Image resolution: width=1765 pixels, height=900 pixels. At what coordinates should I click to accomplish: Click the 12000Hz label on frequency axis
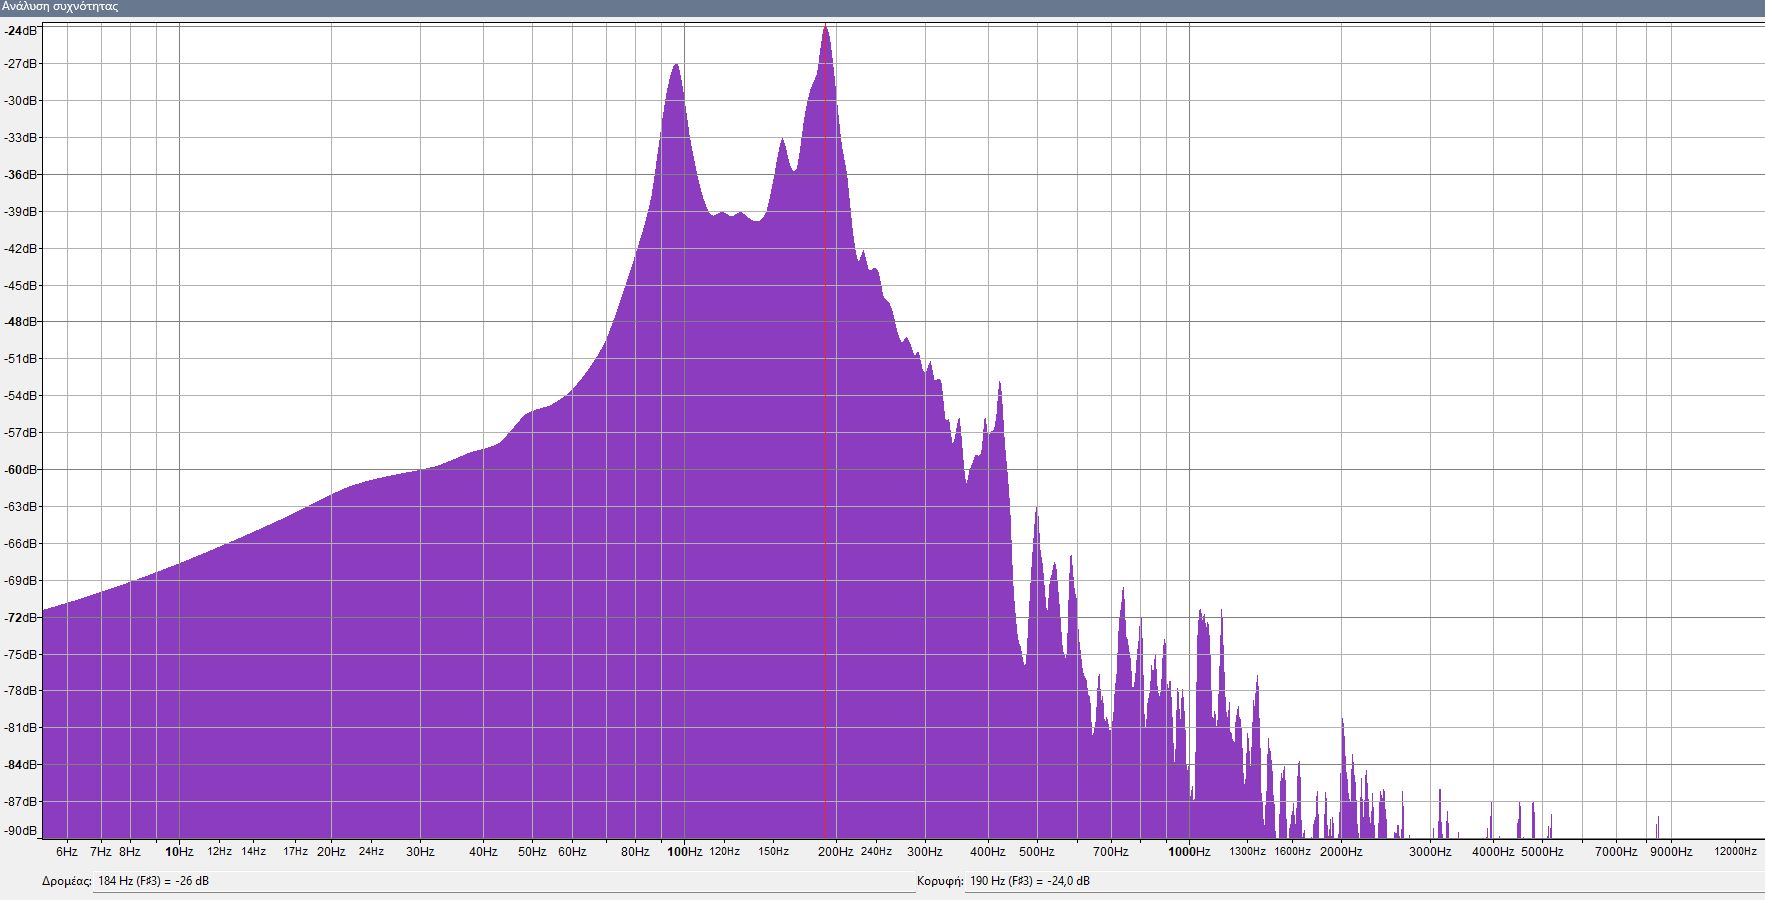1735,852
